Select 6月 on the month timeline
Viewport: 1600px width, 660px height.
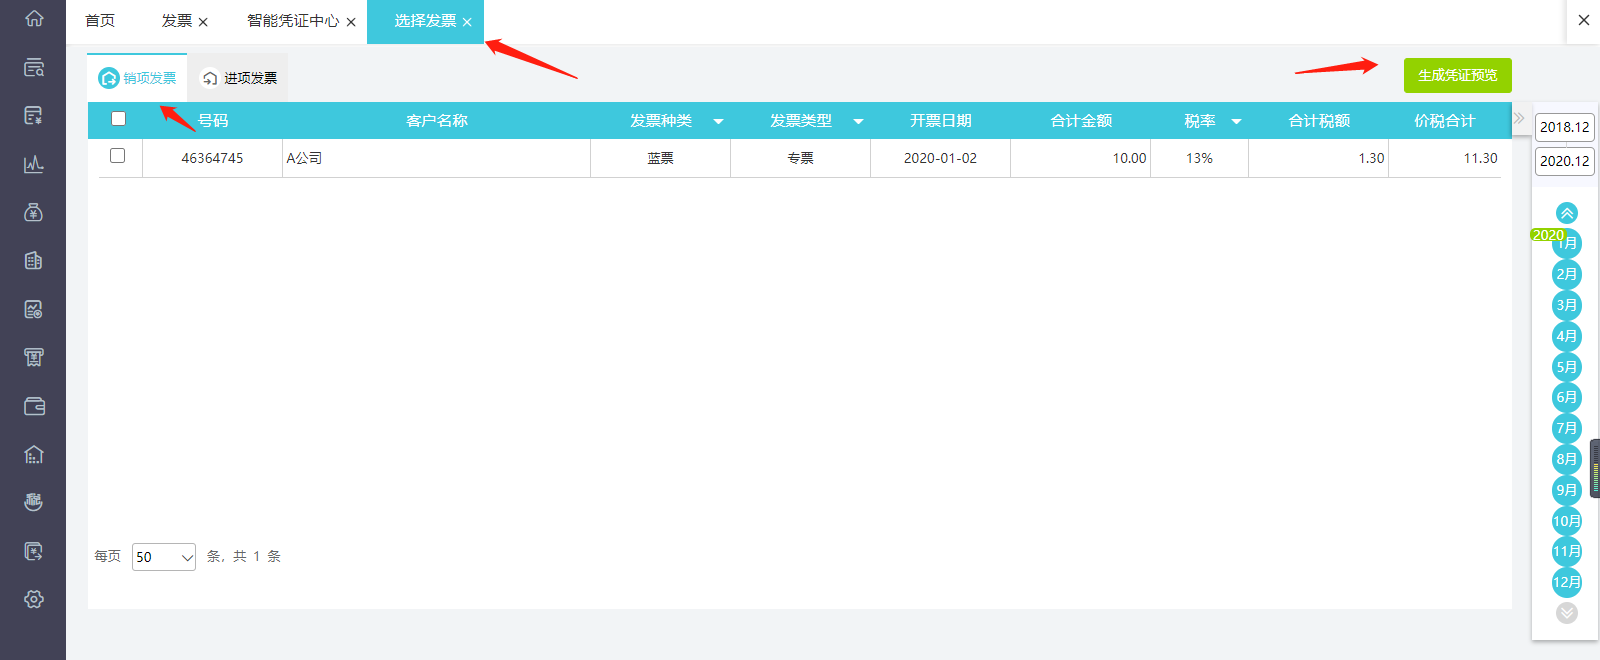1567,397
